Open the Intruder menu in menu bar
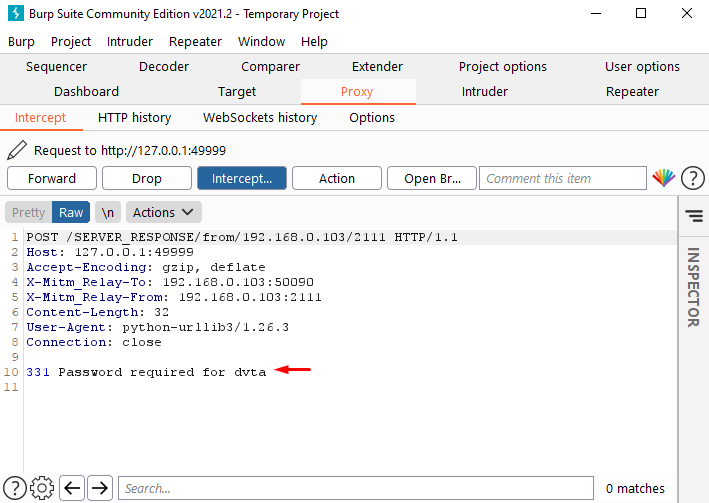Image resolution: width=709 pixels, height=503 pixels. tap(130, 42)
